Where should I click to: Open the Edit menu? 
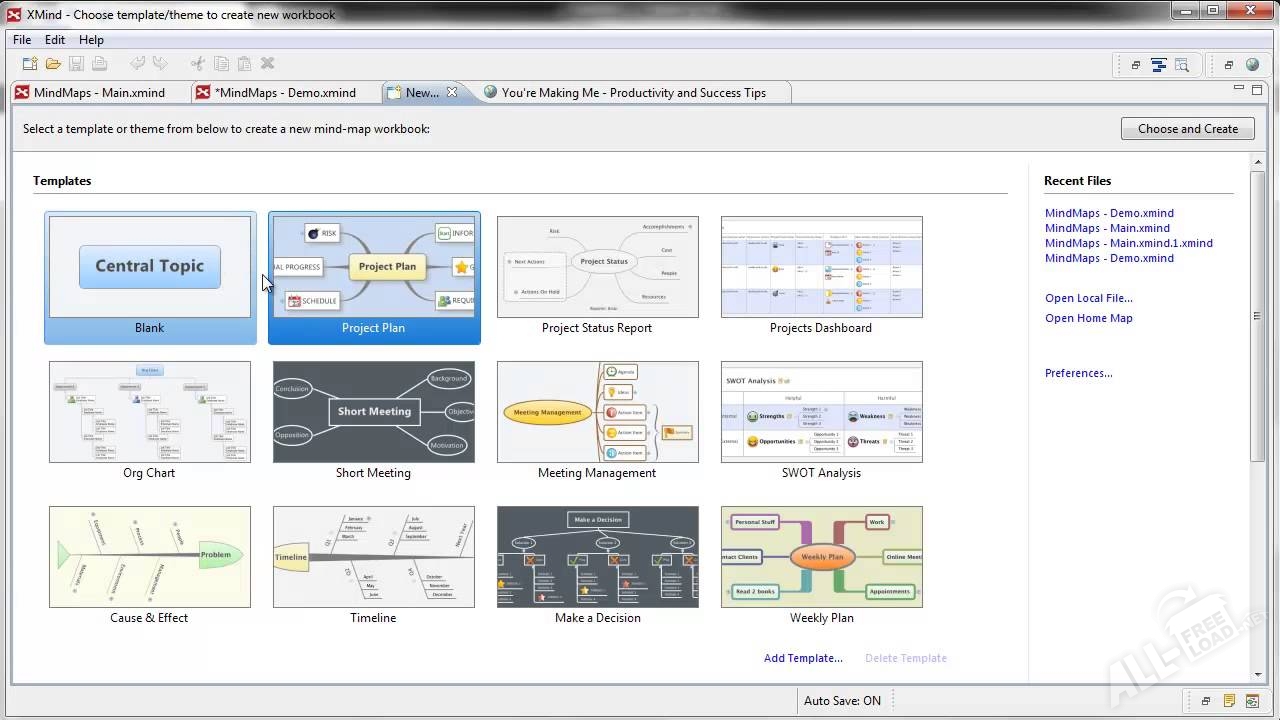click(x=55, y=40)
